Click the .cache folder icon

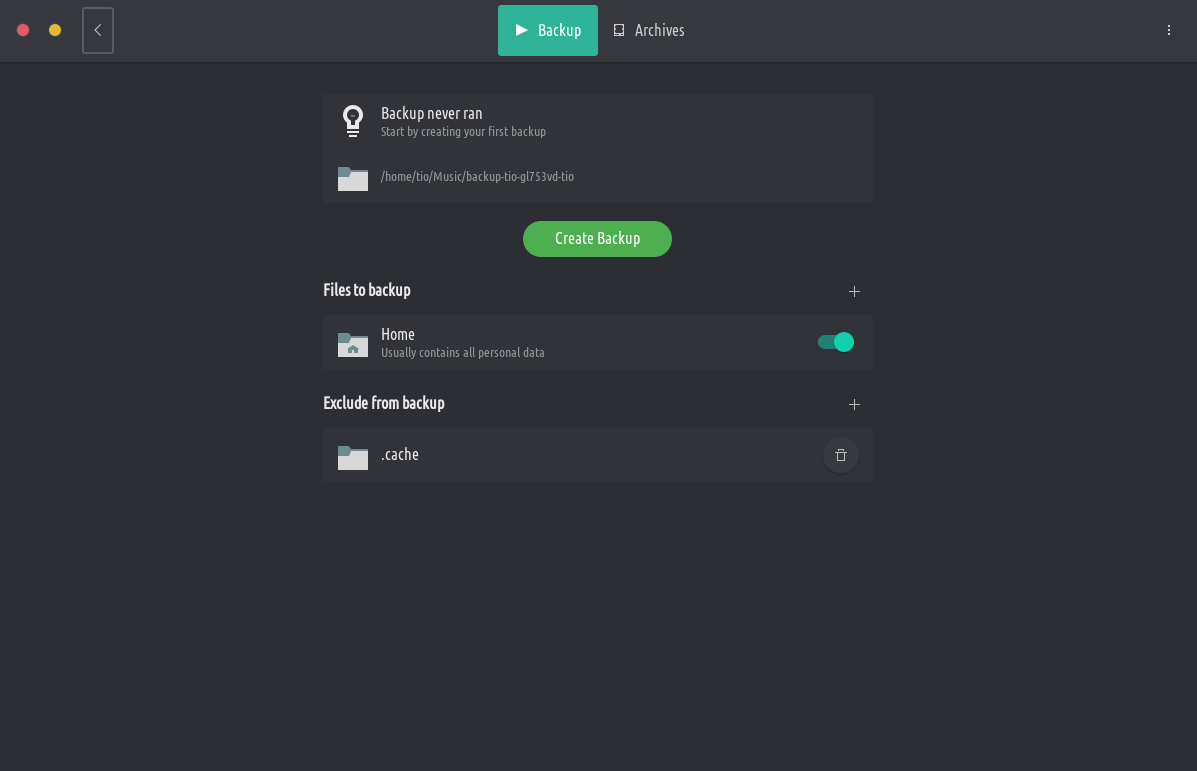pos(353,456)
